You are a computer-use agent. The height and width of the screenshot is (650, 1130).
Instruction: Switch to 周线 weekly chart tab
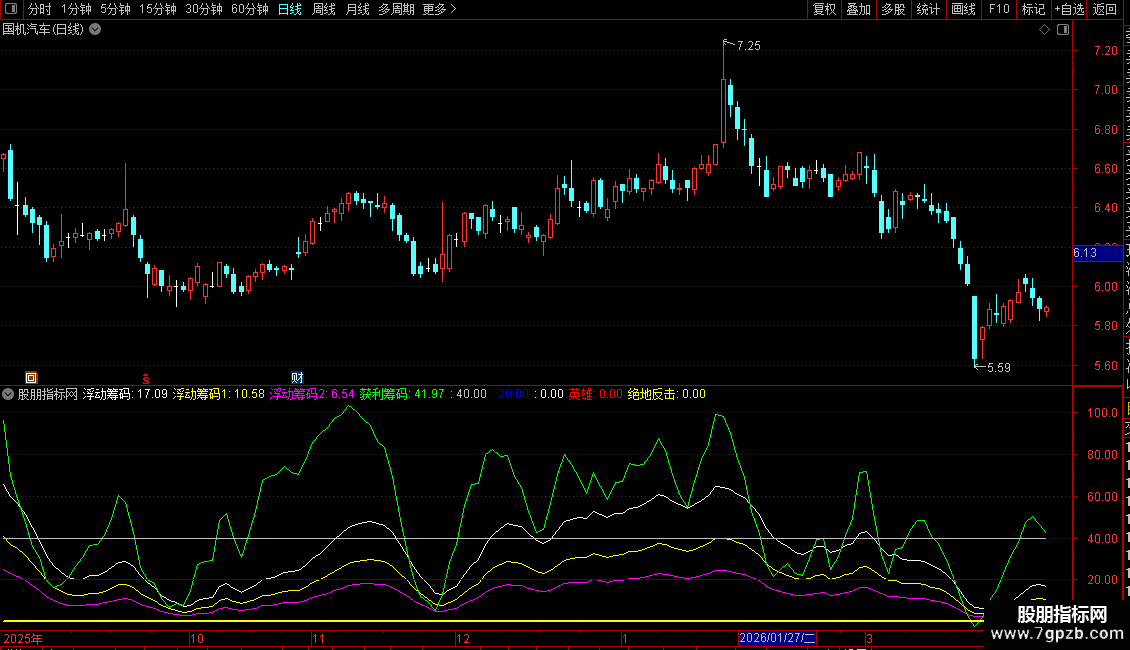[323, 9]
